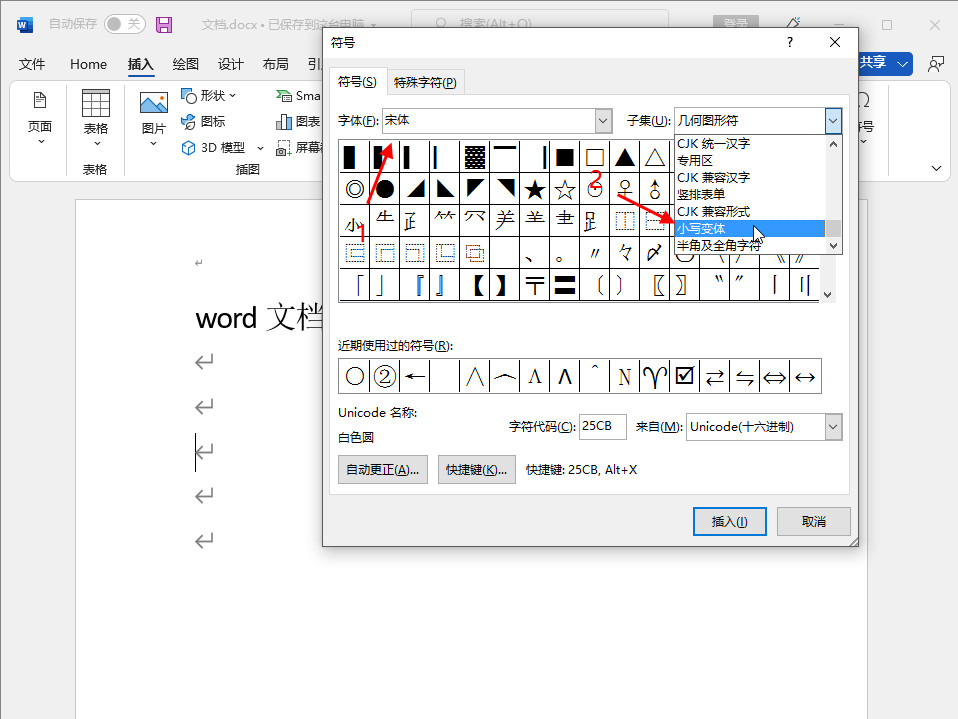This screenshot has height=719, width=958.
Task: Pick the dense shaded block ▓ symbol
Action: point(475,158)
